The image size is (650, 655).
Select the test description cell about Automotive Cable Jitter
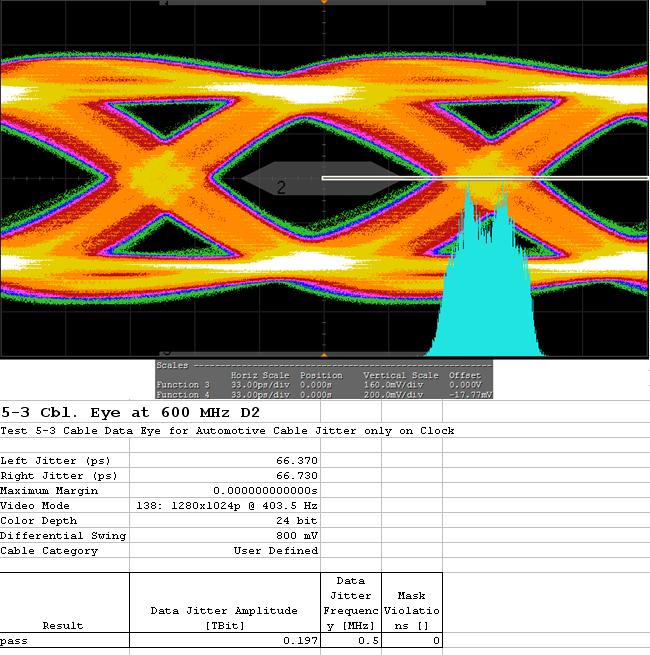pos(227,431)
